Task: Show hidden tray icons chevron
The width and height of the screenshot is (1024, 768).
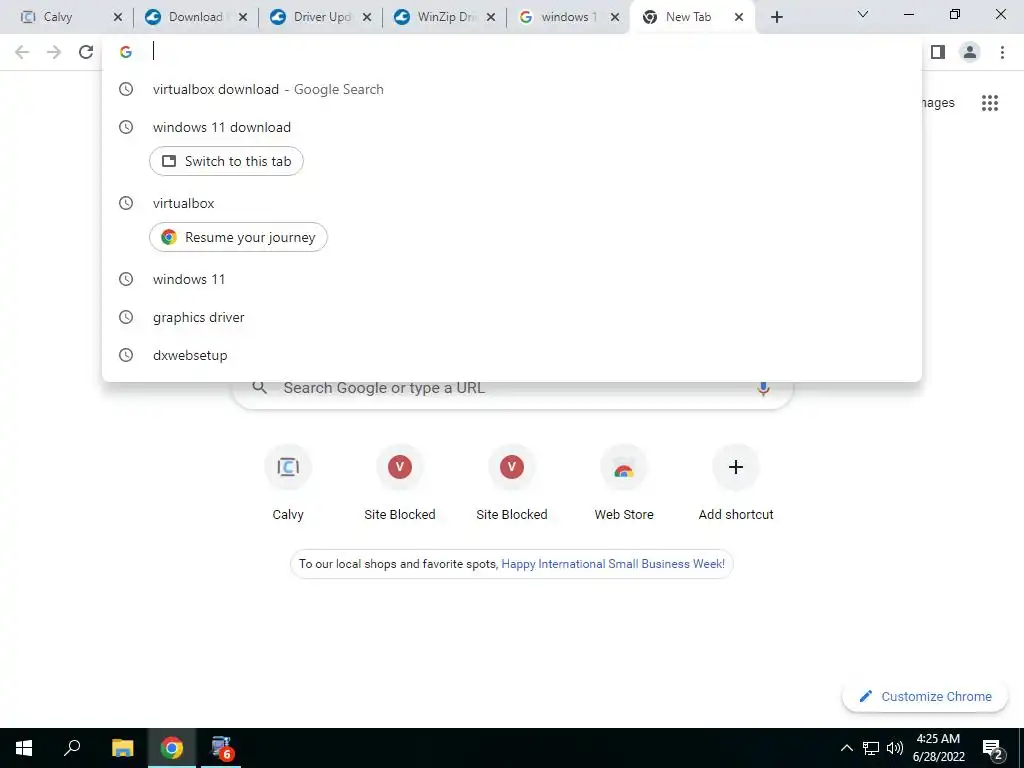Action: [x=846, y=748]
